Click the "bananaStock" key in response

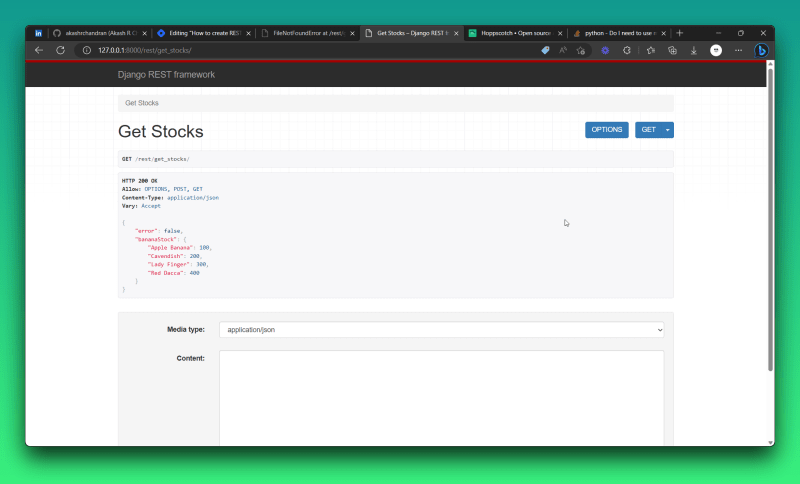coord(156,239)
